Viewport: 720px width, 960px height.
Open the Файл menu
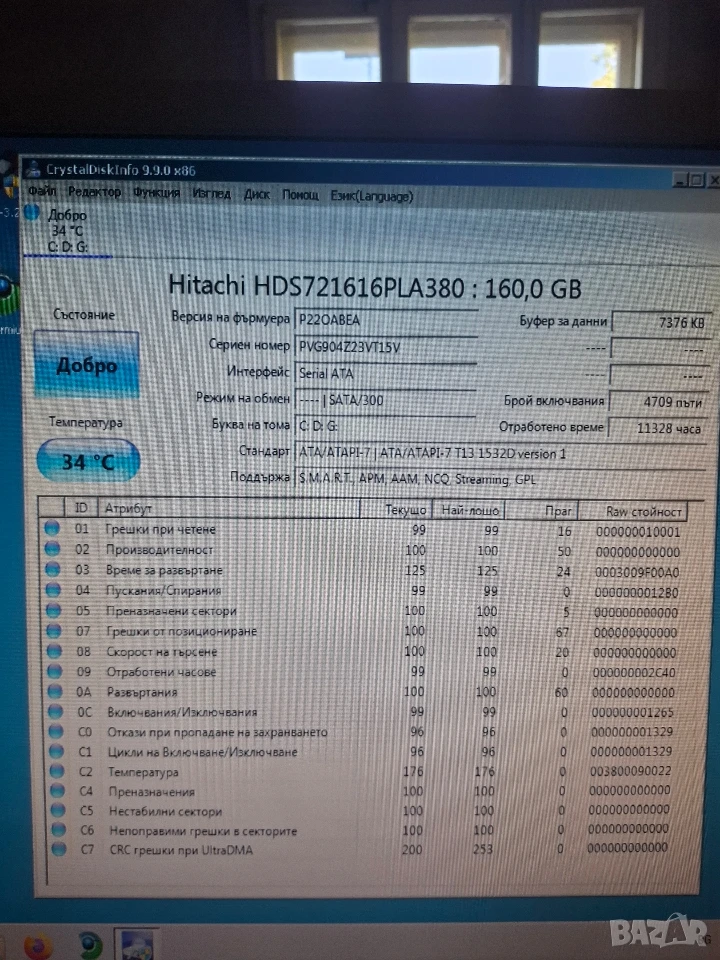(42, 192)
